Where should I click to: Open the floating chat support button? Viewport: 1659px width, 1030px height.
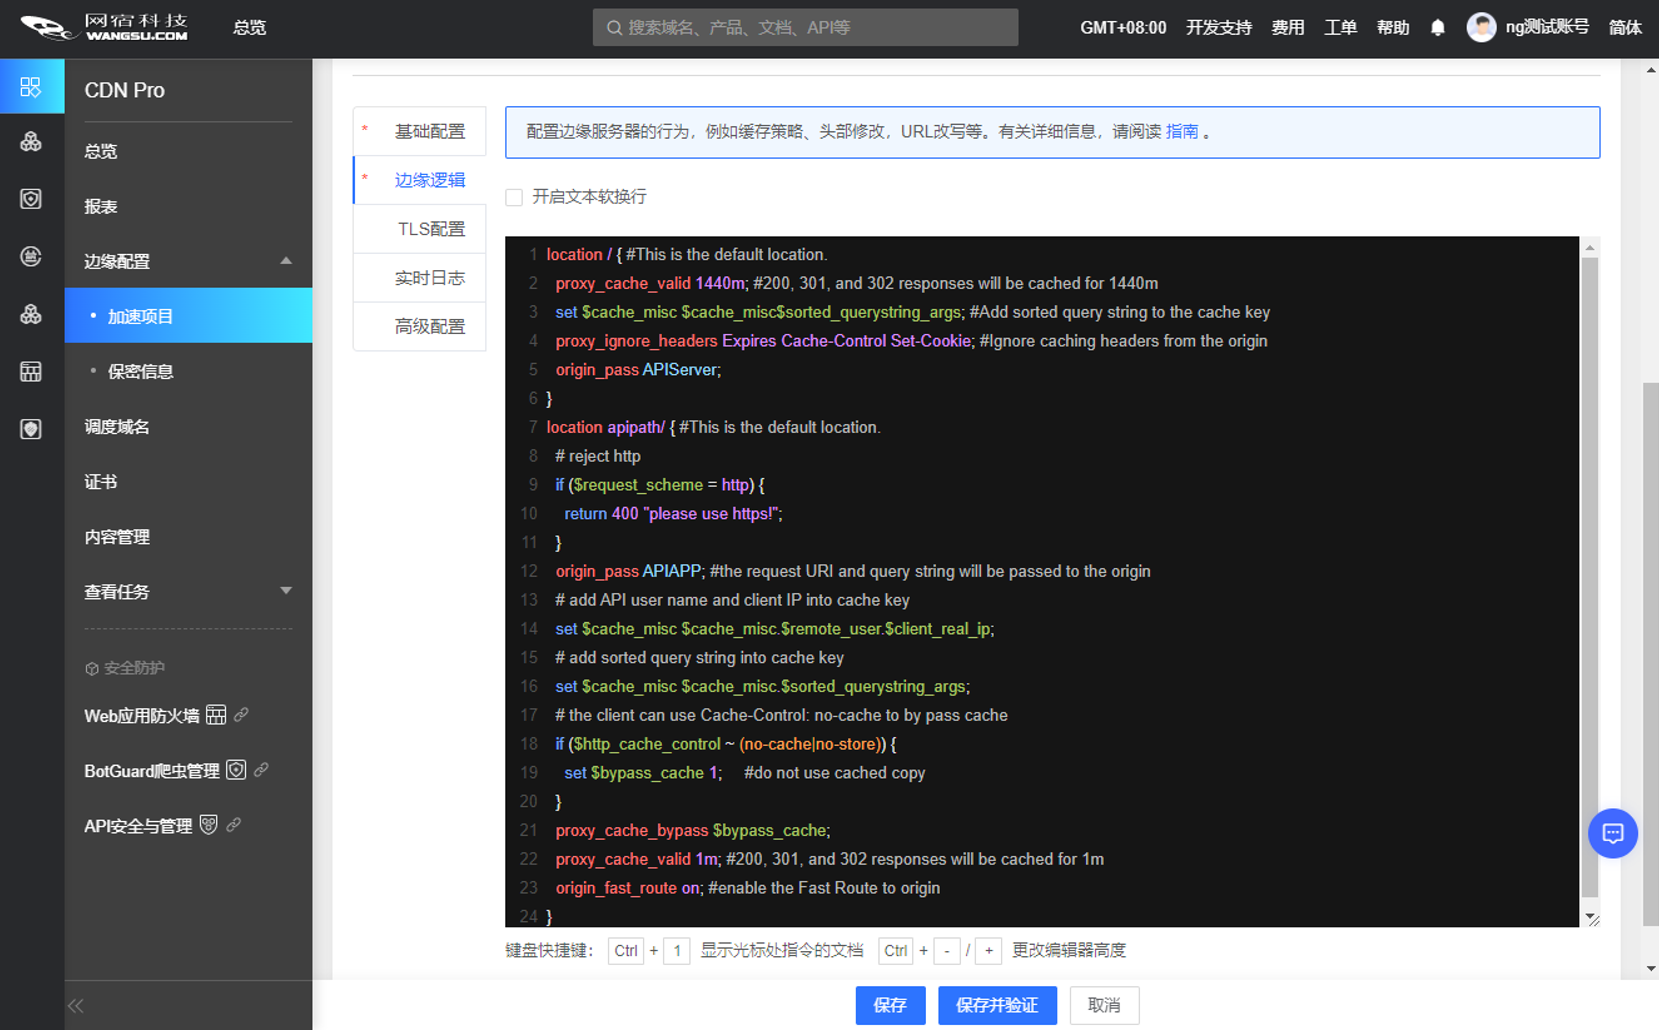[x=1612, y=833]
